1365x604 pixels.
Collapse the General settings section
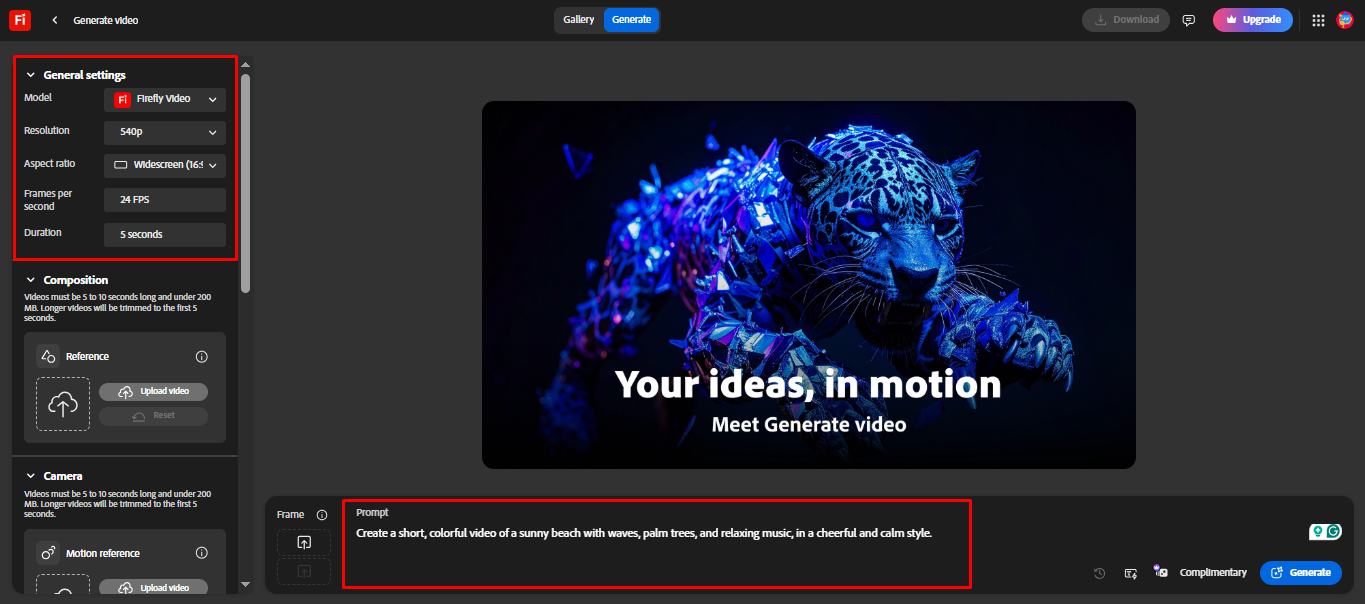click(29, 73)
